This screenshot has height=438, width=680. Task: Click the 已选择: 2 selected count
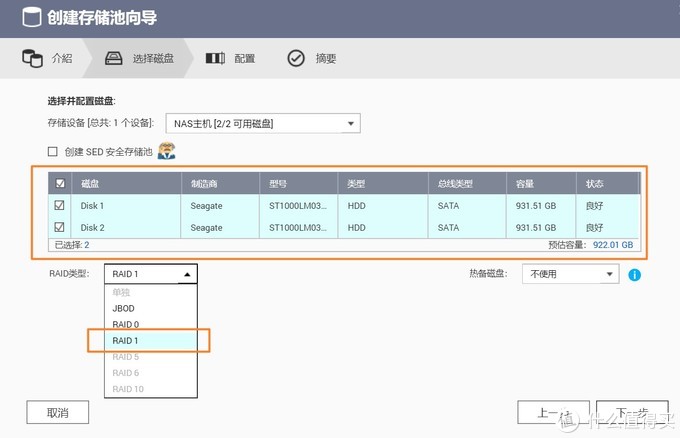coord(72,245)
